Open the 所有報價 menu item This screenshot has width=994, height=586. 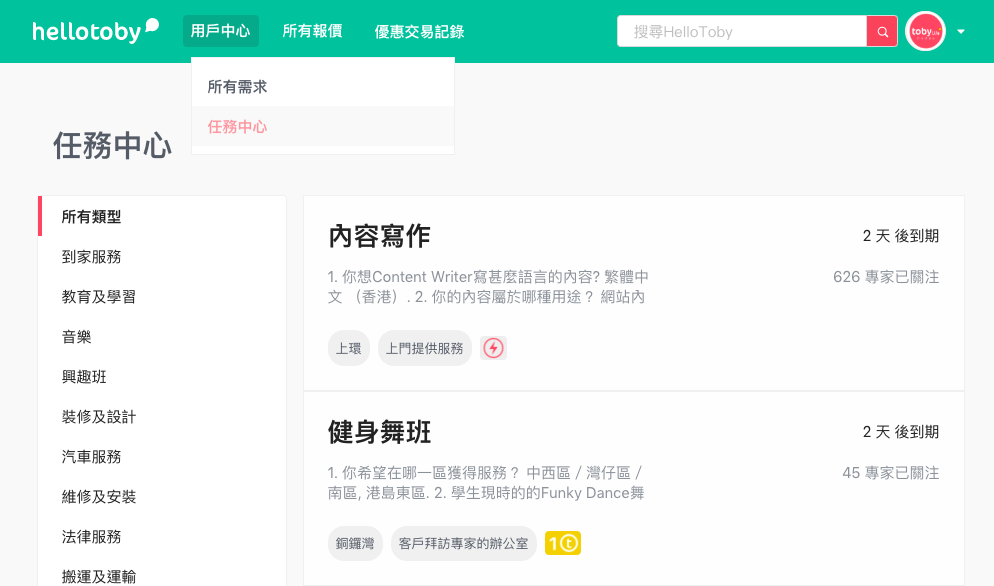[x=313, y=31]
